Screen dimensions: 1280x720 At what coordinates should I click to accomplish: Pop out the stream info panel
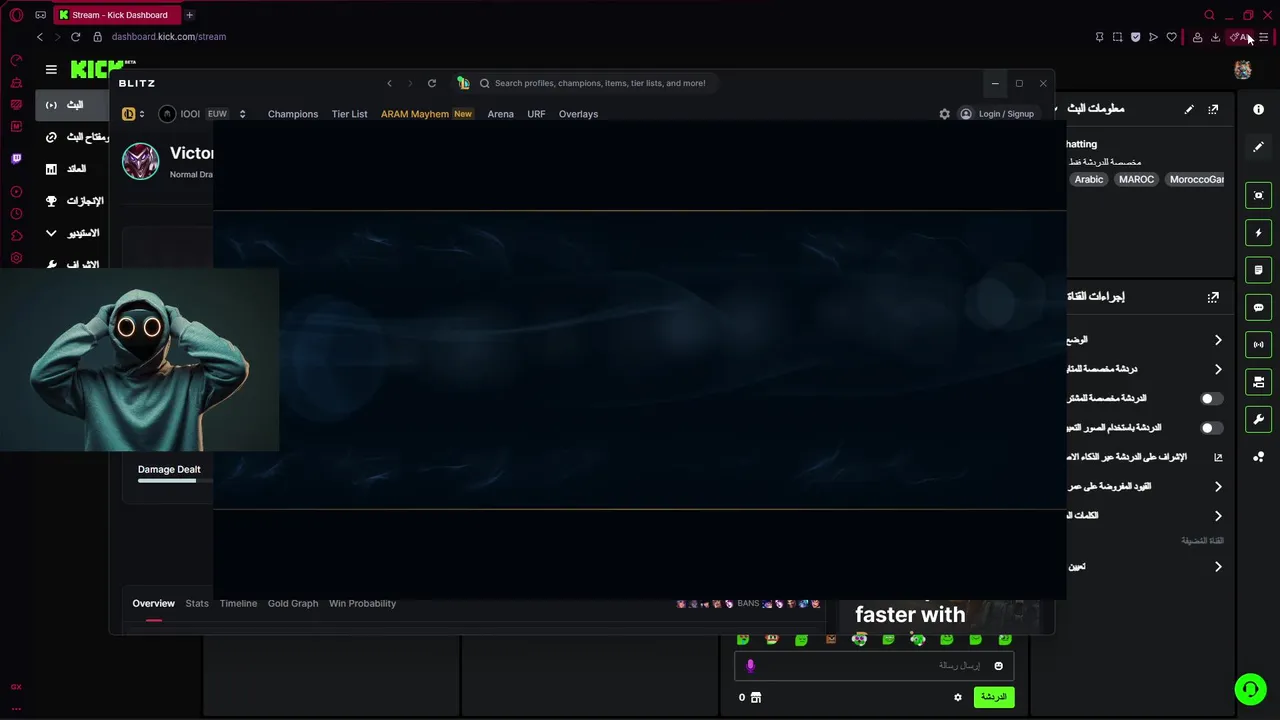coord(1213,109)
